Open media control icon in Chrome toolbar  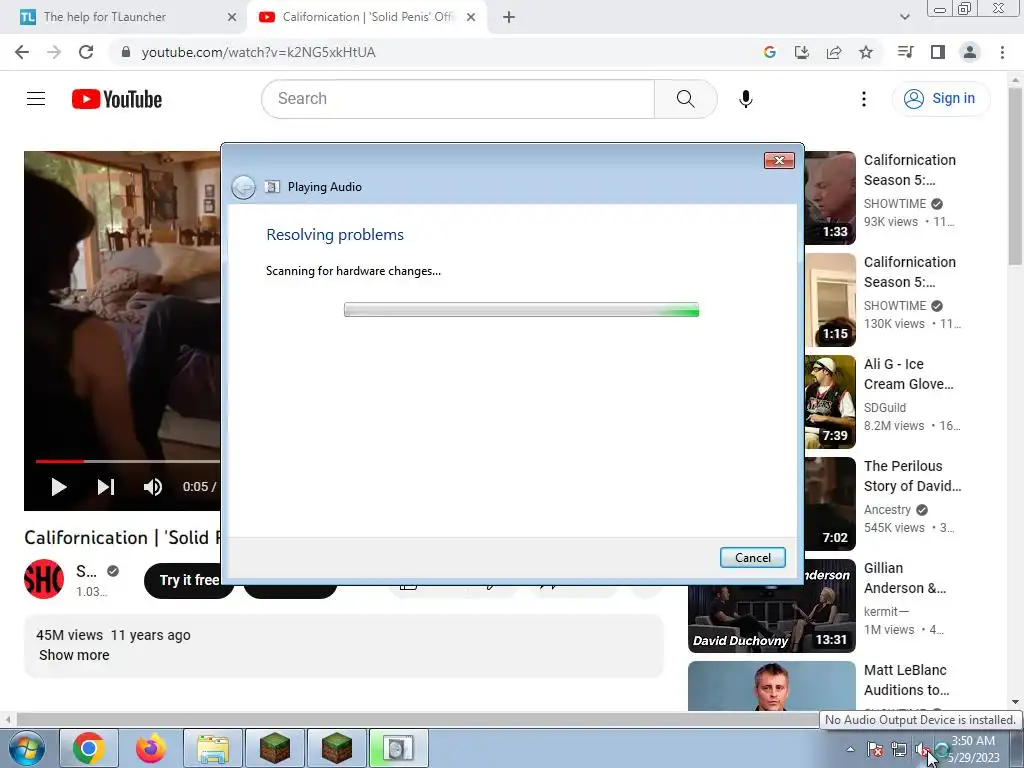905,52
